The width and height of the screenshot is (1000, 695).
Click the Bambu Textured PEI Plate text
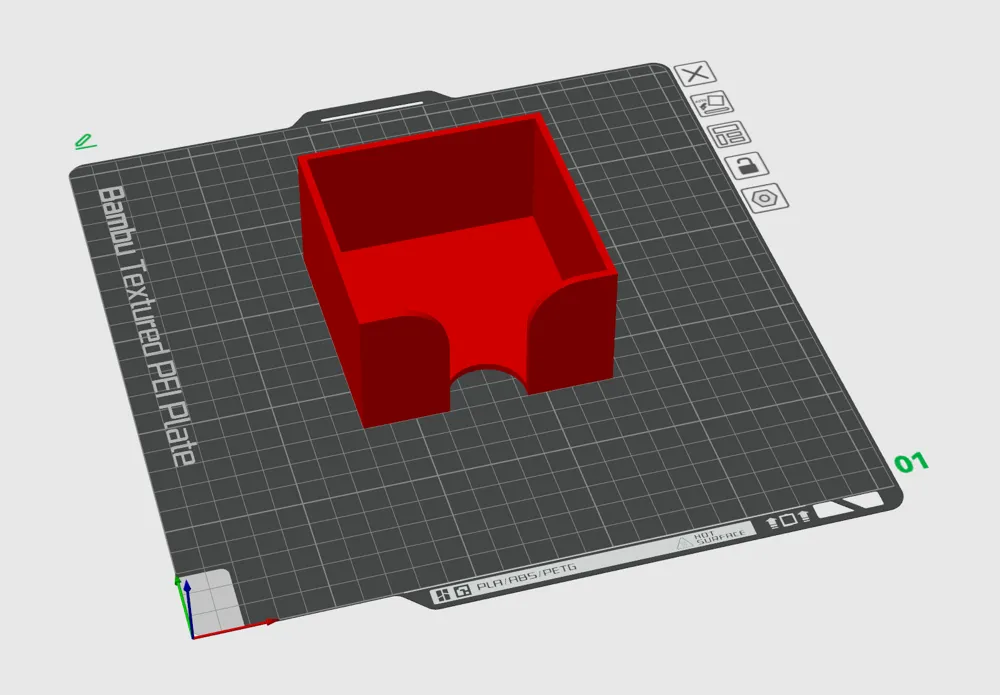pos(145,325)
